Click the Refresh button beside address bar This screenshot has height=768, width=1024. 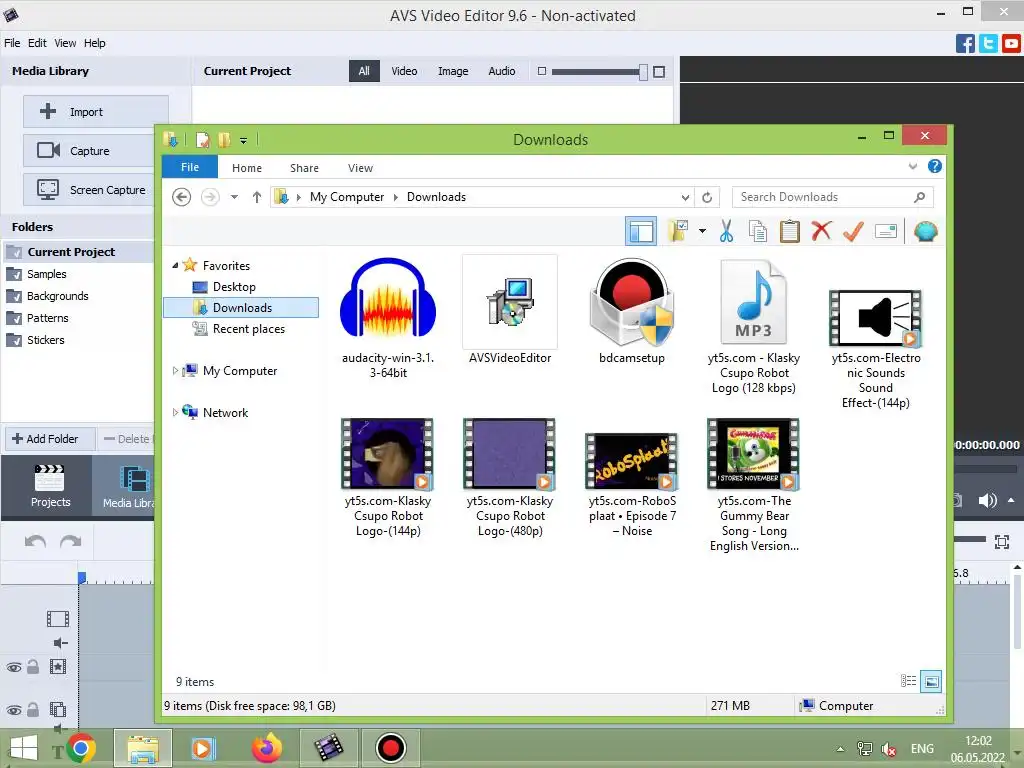click(x=707, y=197)
